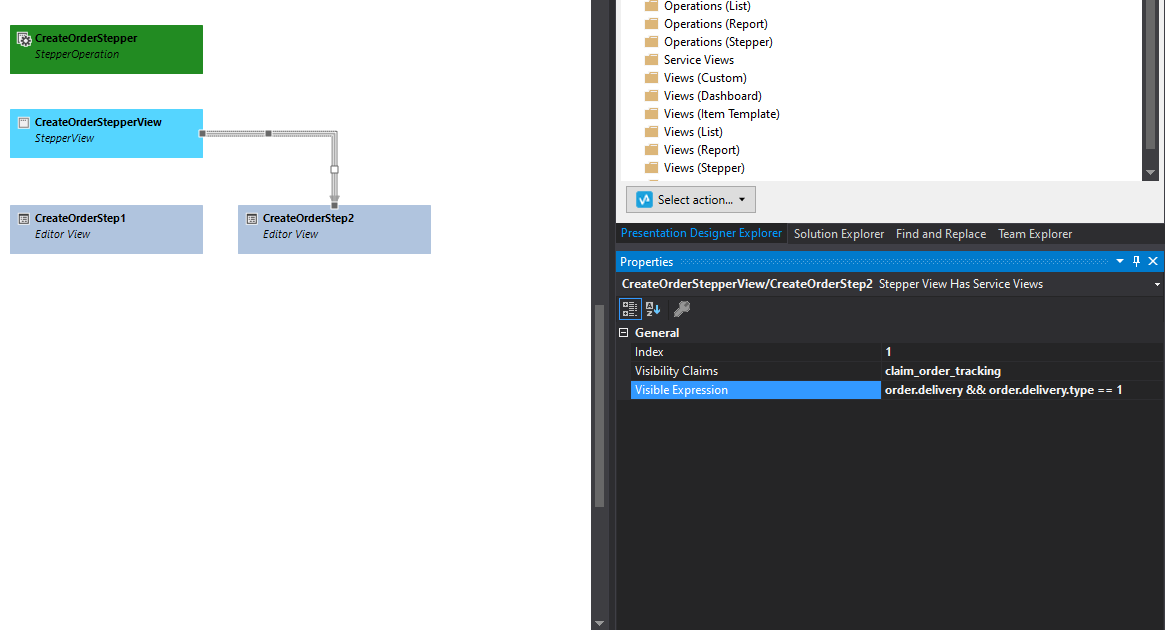Select the Visible Expression property

756,390
